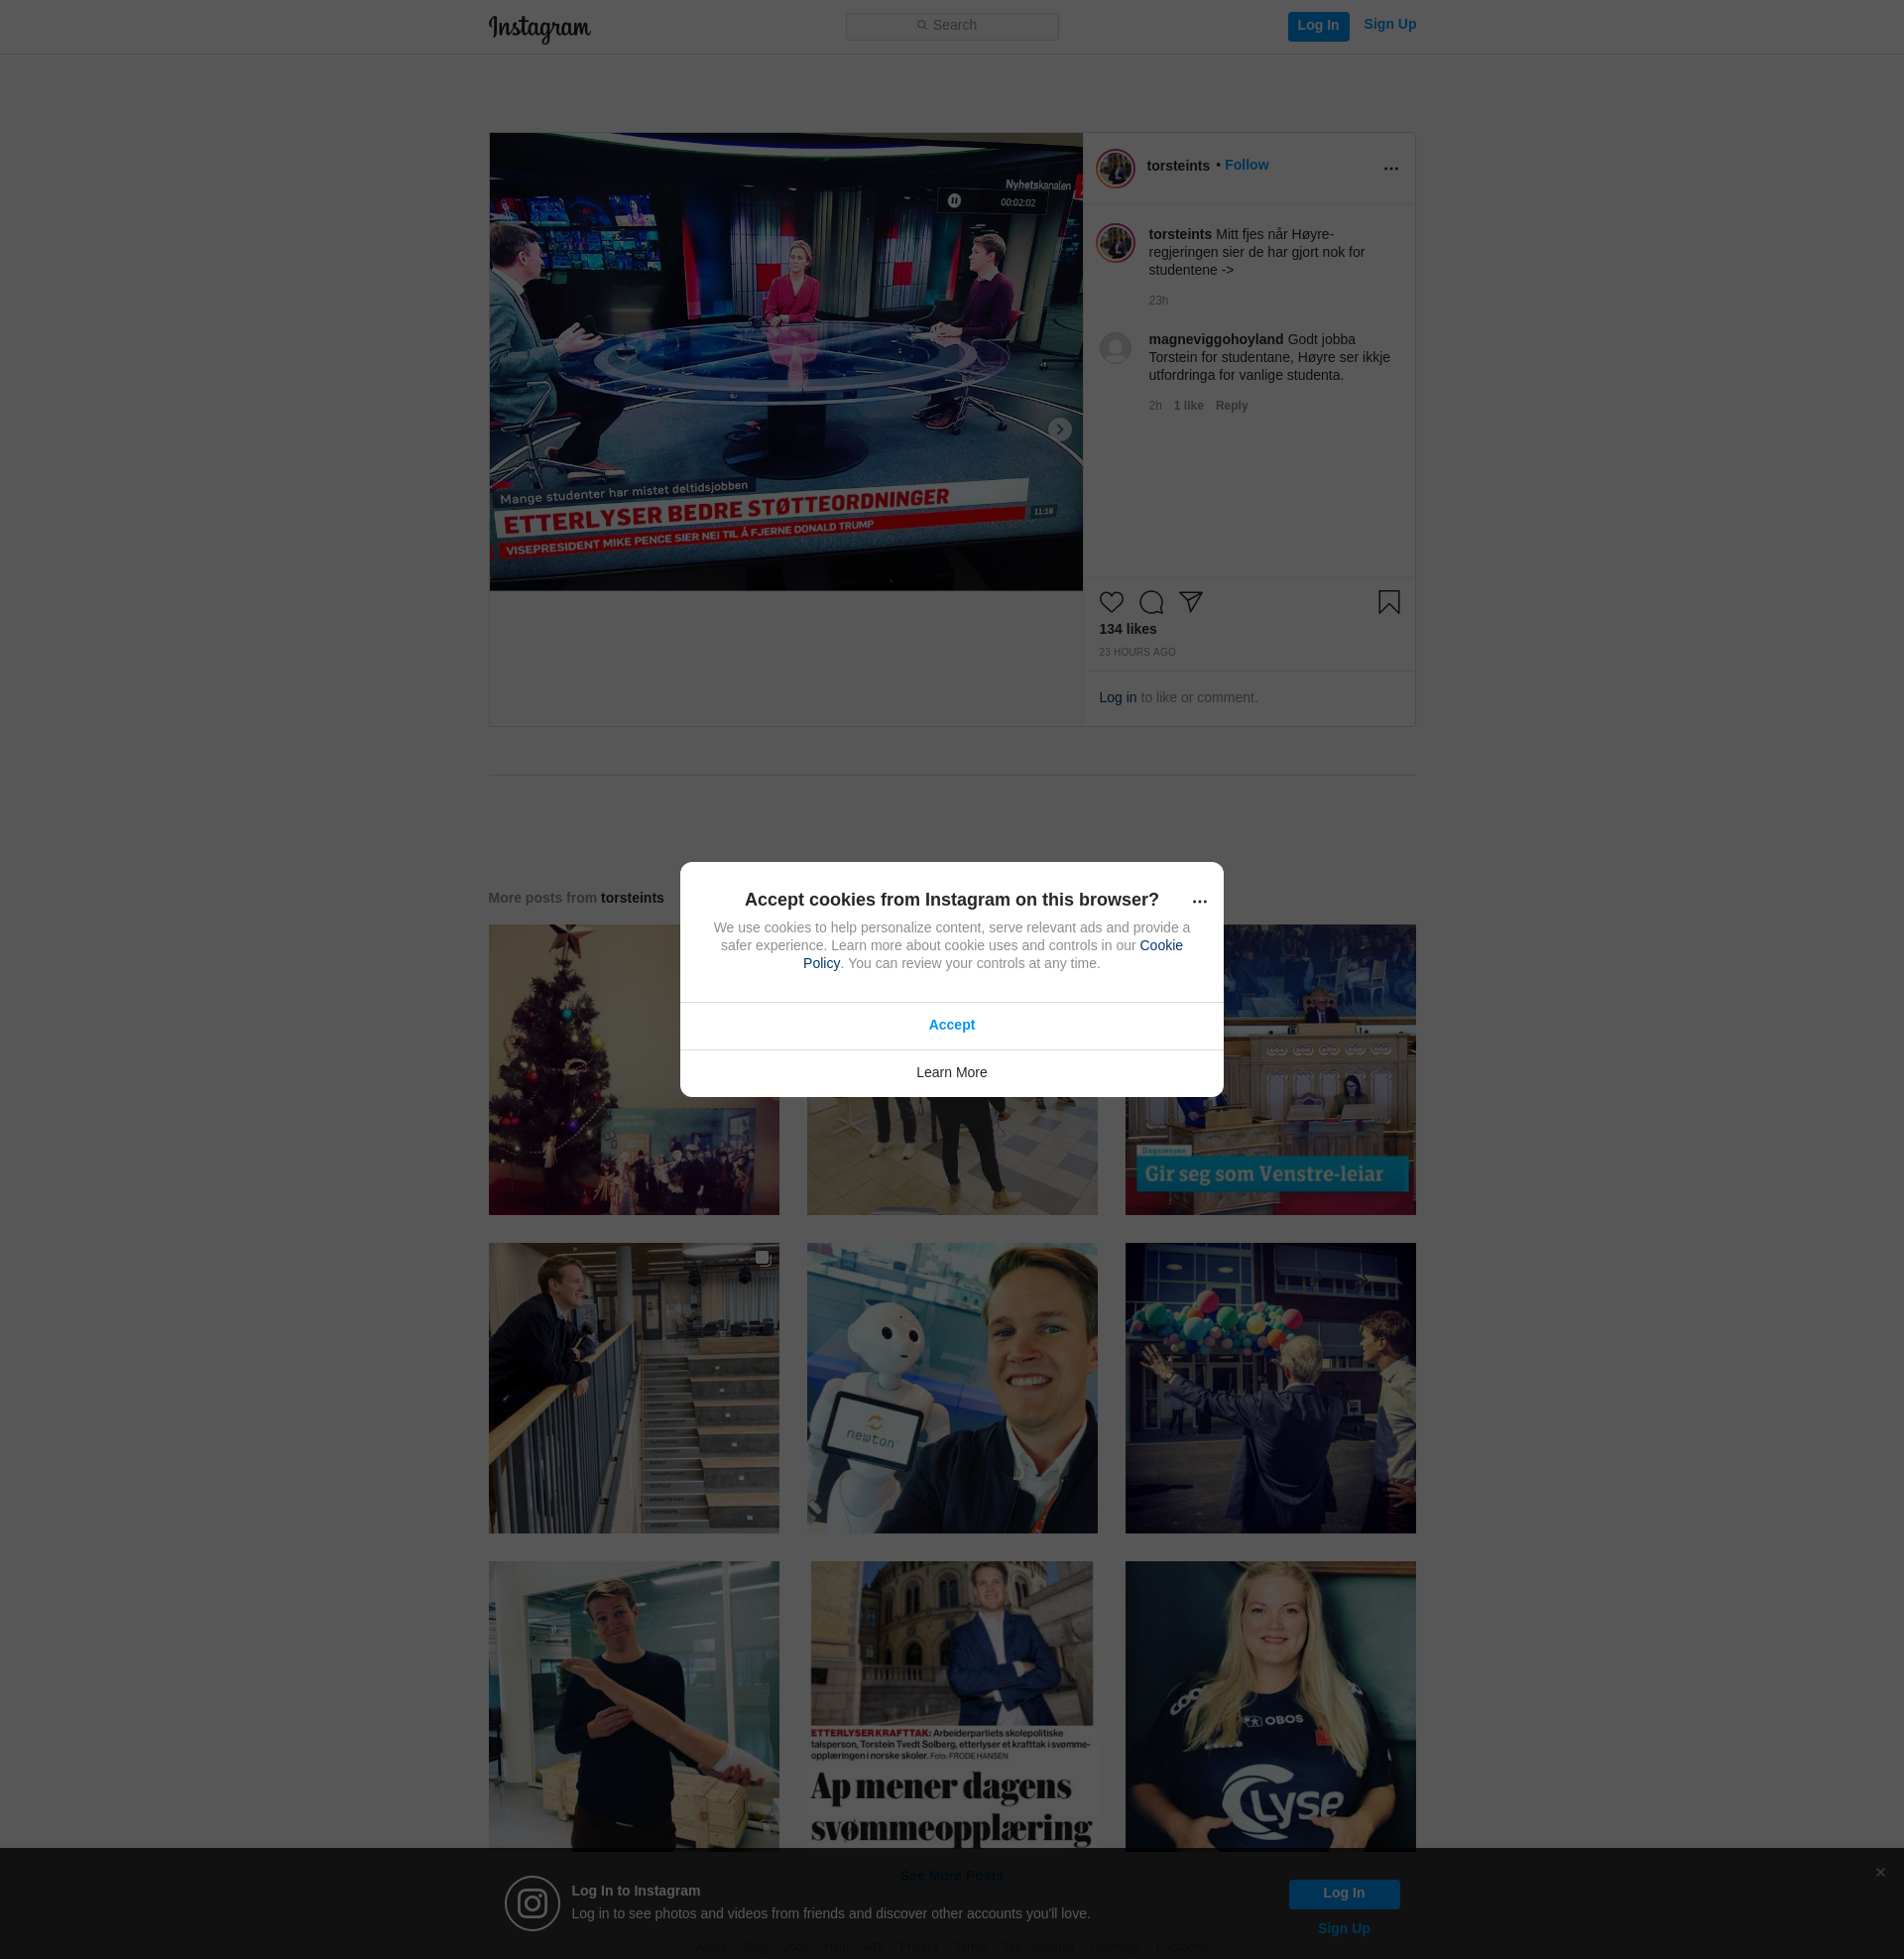Open cookie dialog three-dot options
1904x1959 pixels.
tap(1199, 901)
